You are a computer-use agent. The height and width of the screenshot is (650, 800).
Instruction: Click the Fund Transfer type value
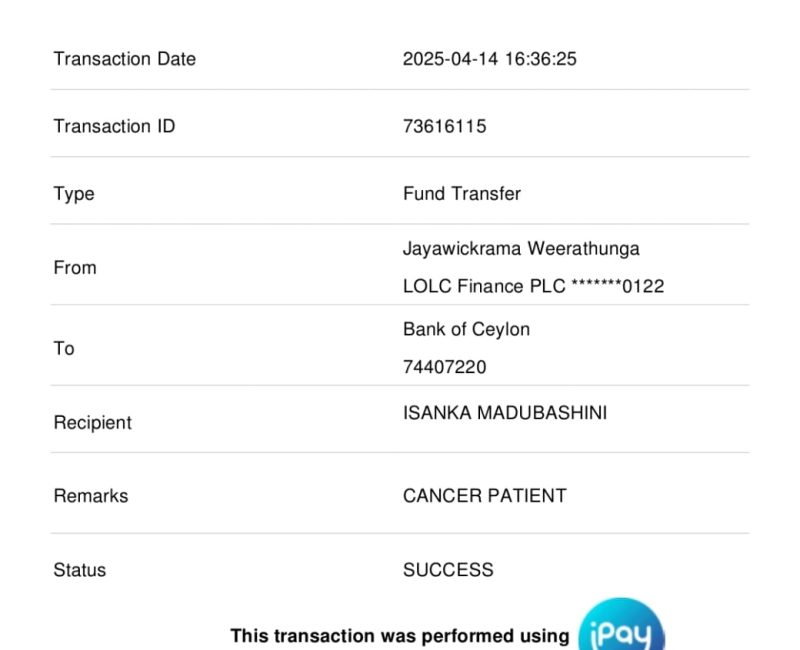(x=461, y=194)
